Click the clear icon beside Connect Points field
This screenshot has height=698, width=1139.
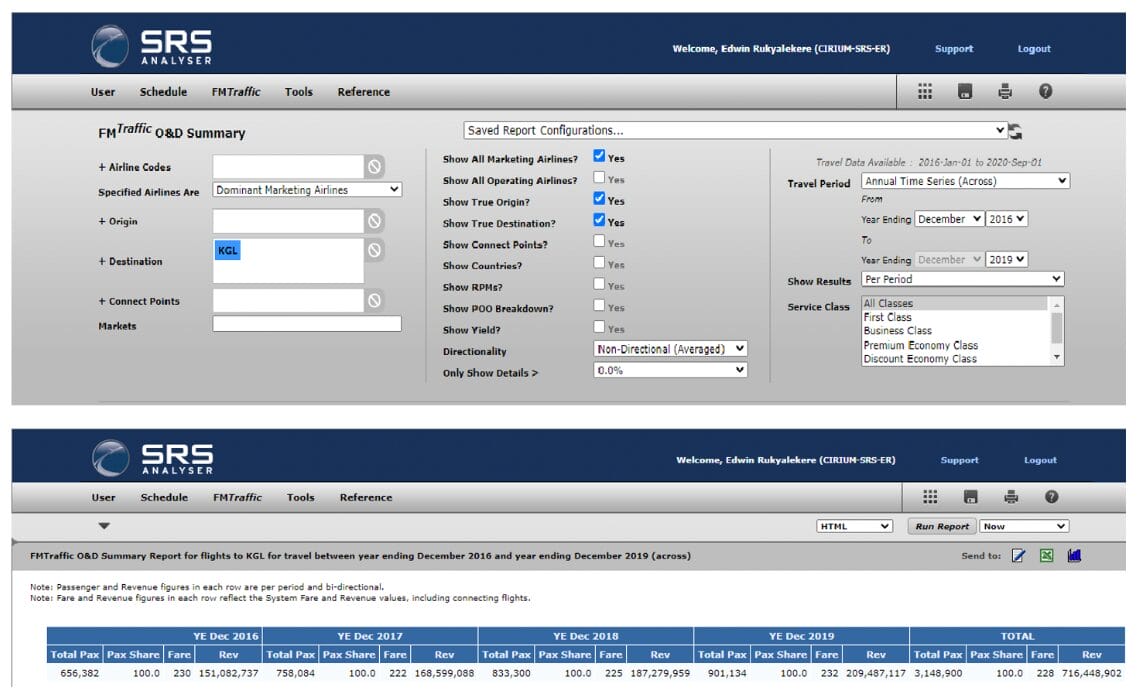coord(374,300)
